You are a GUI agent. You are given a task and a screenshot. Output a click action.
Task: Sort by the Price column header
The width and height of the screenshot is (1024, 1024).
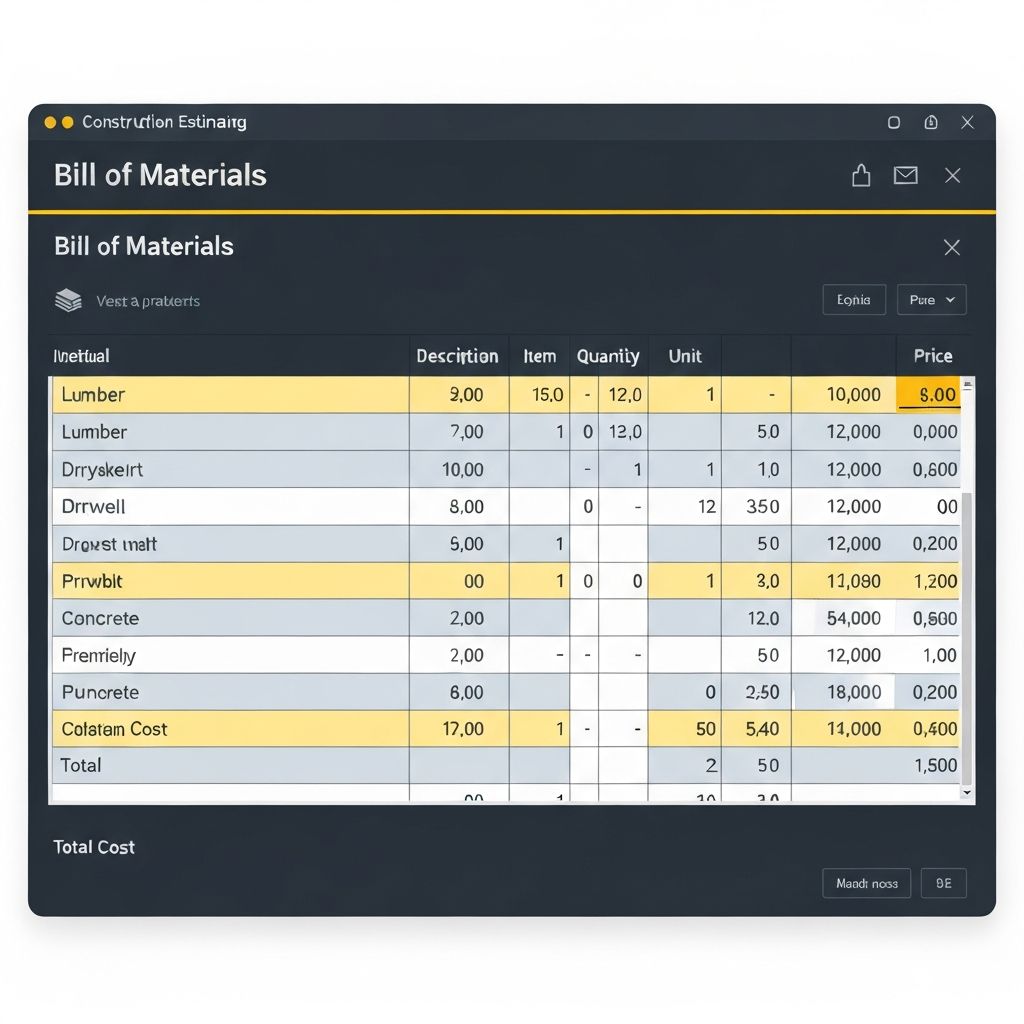[x=932, y=356]
